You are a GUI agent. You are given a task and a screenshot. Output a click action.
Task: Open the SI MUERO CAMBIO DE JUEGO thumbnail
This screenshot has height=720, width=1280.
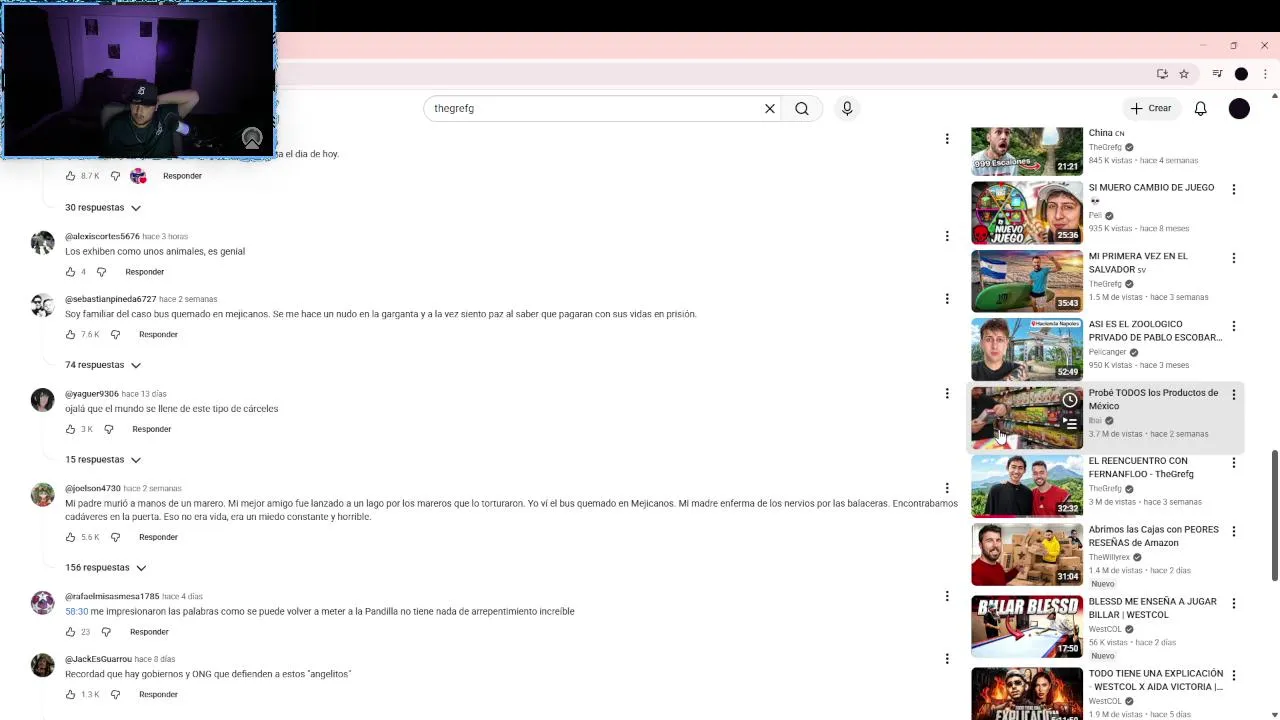tap(1027, 213)
